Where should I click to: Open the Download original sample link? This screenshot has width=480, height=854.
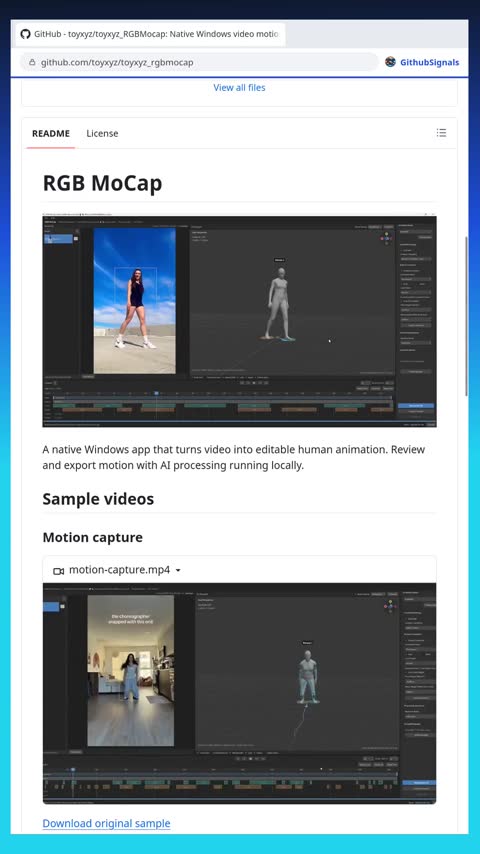pos(106,823)
